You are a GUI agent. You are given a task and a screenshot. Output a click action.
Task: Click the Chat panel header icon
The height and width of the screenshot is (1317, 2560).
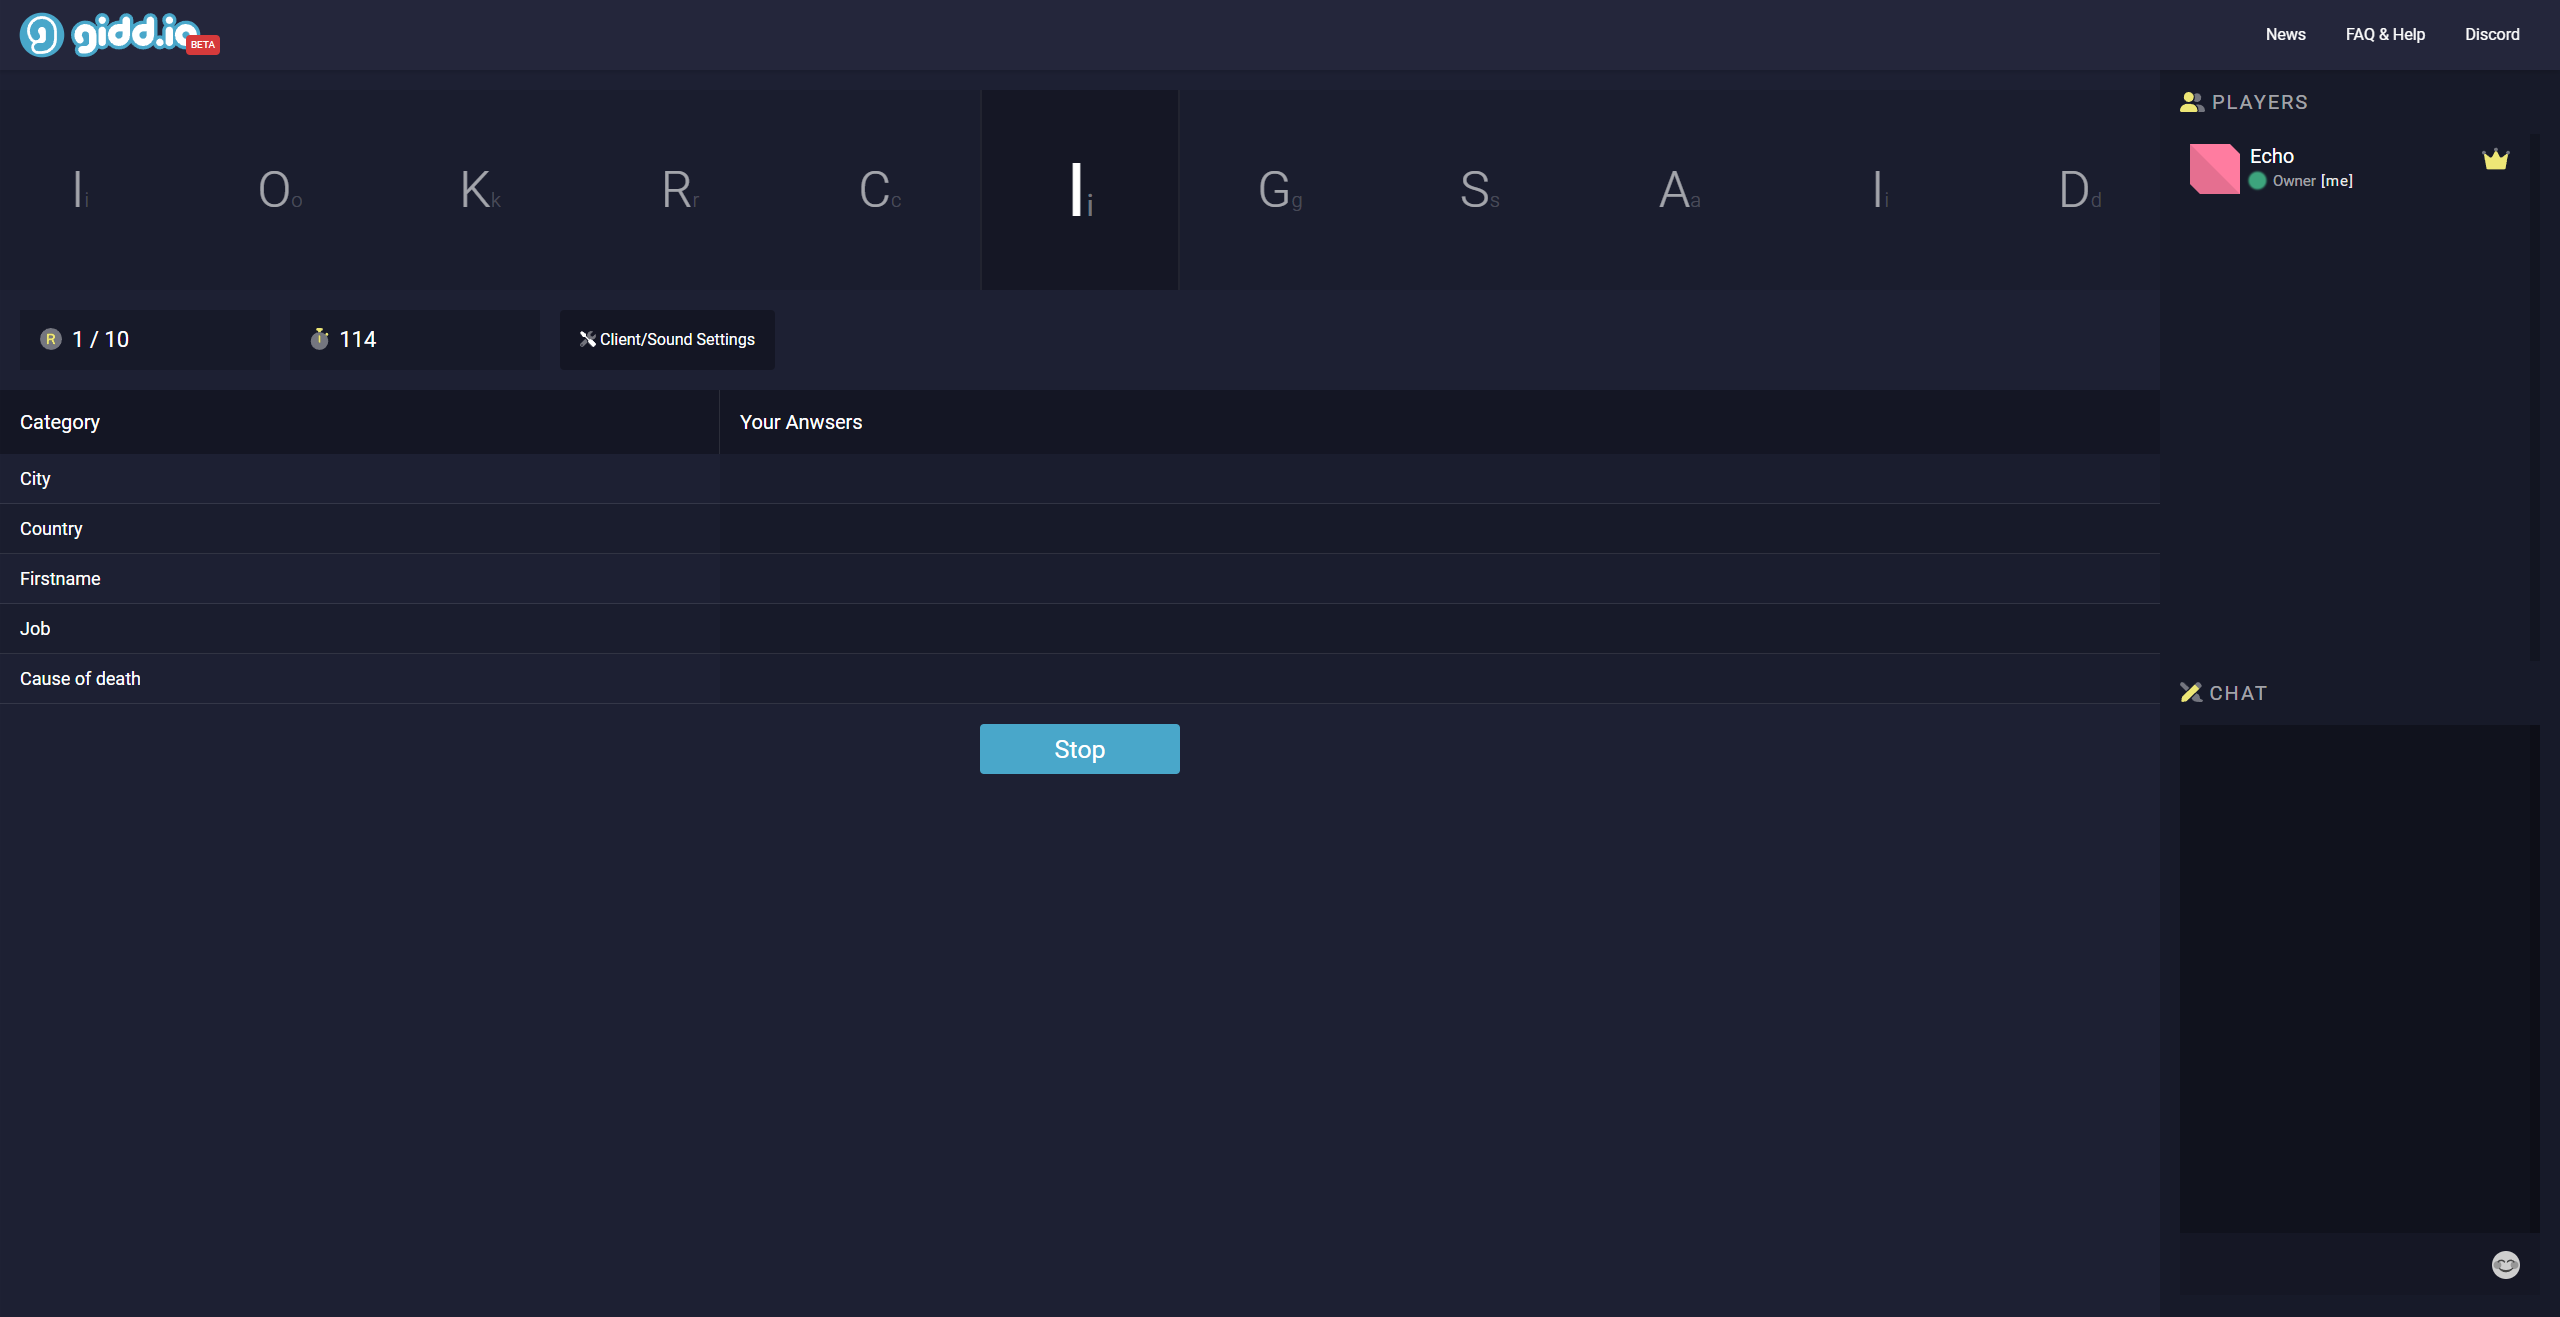pos(2190,692)
